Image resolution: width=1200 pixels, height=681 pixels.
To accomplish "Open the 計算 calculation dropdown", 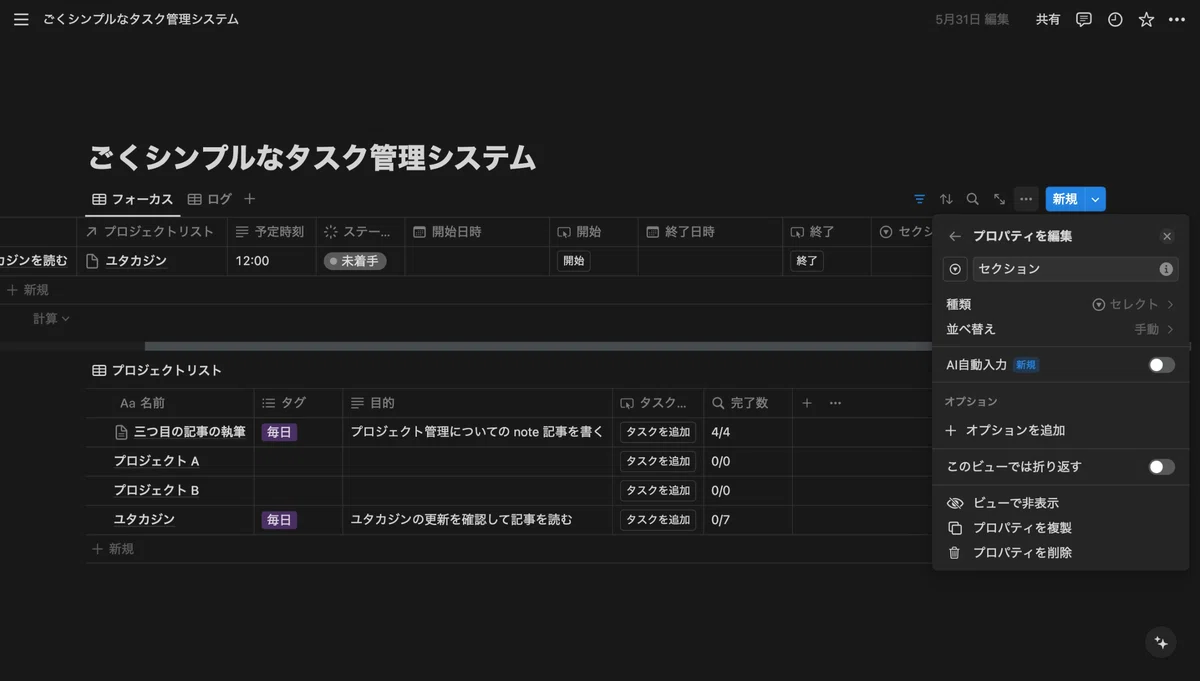I will [51, 319].
